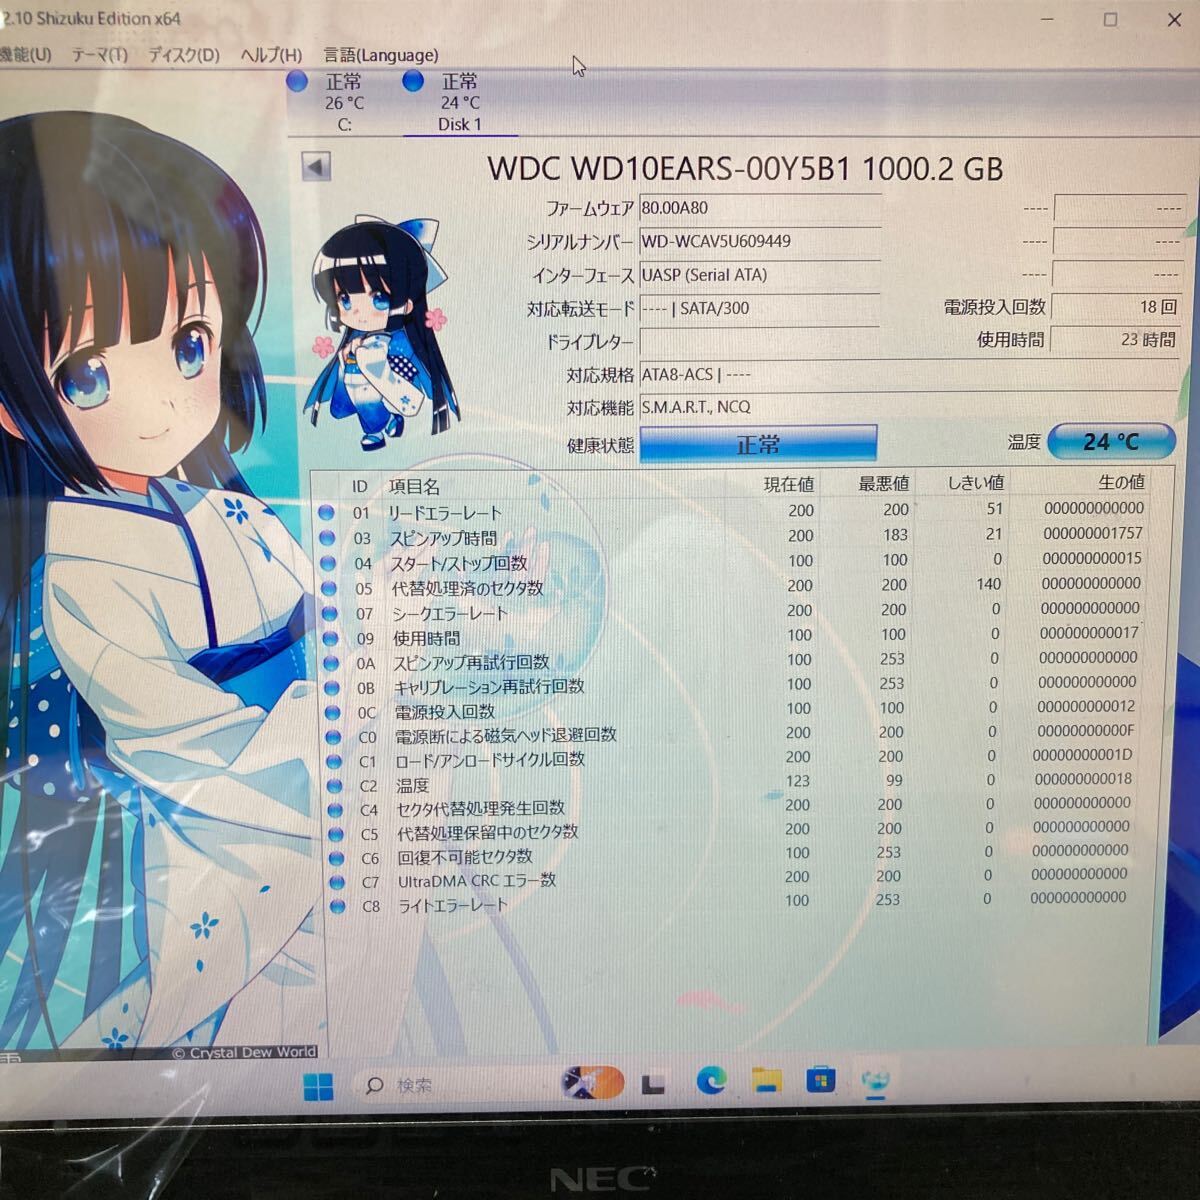Select the 代替処理済のセクタ数 attribute name
1200x1200 pixels.
467,588
